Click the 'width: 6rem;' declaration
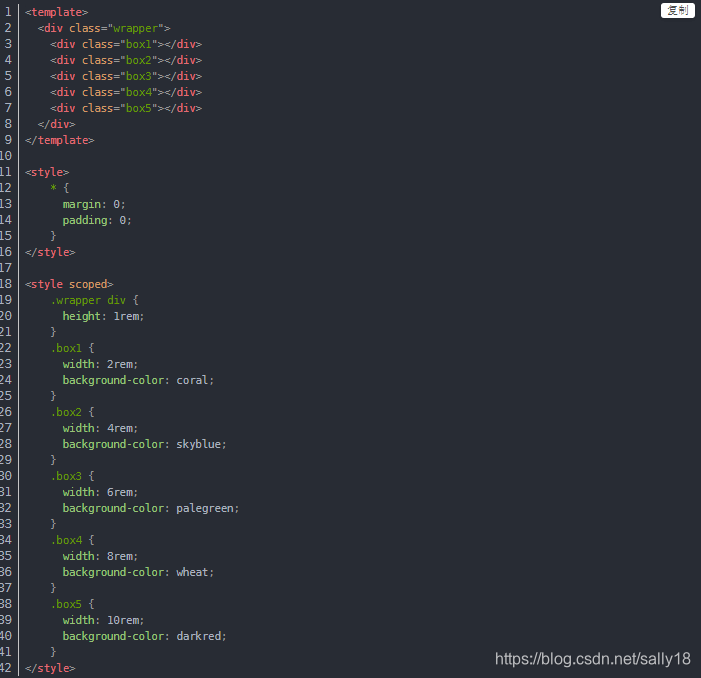The height and width of the screenshot is (678, 701). [100, 492]
